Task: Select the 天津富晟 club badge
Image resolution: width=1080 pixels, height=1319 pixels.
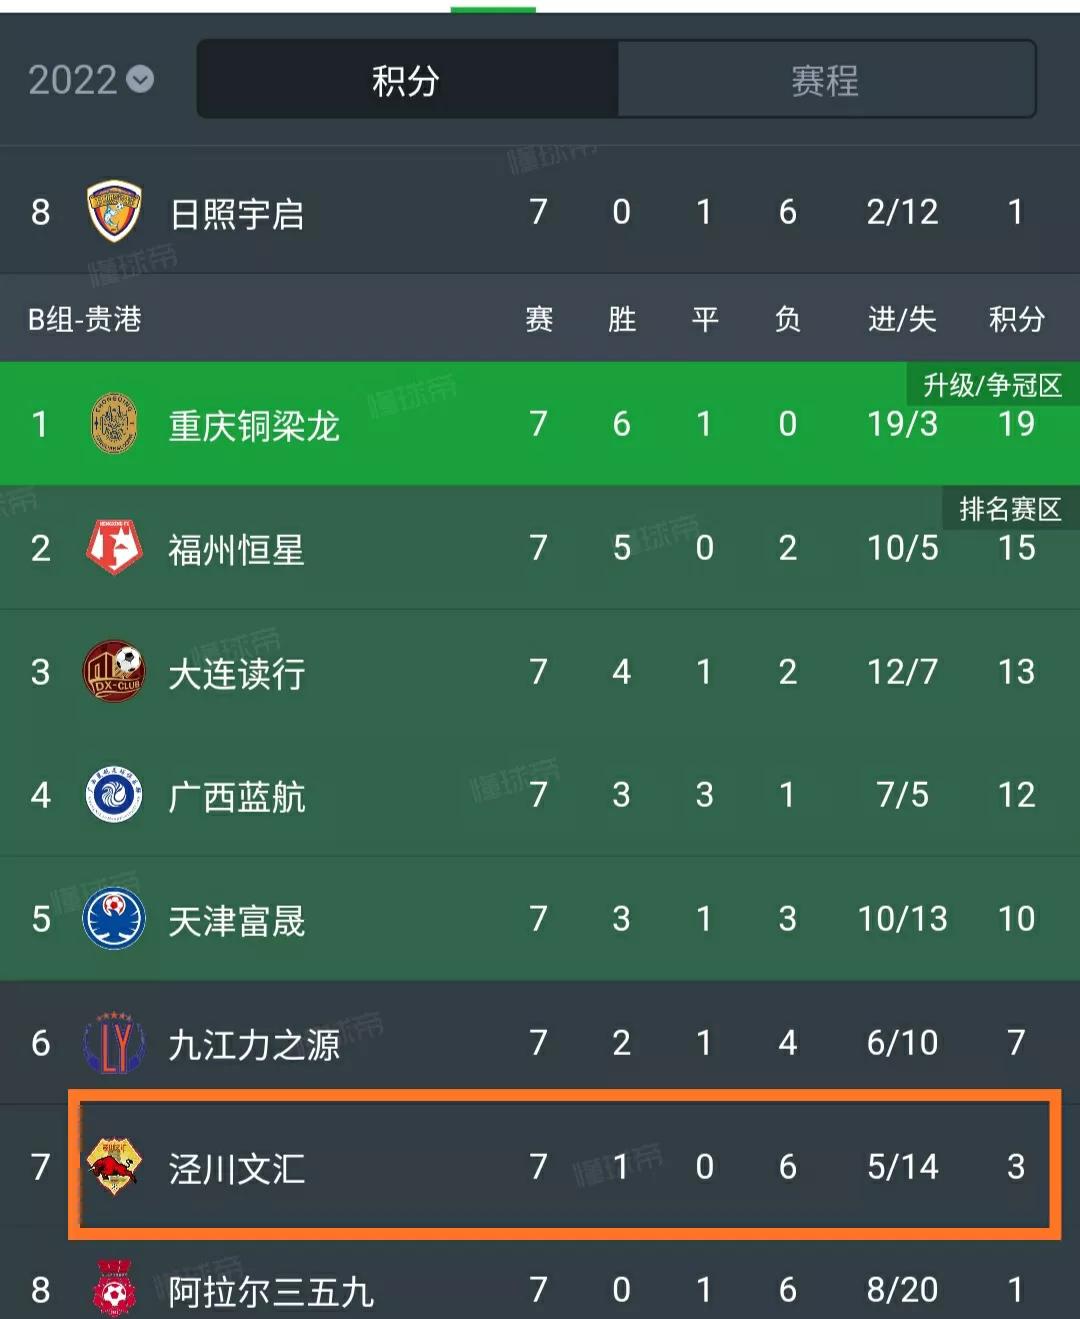Action: pos(113,920)
